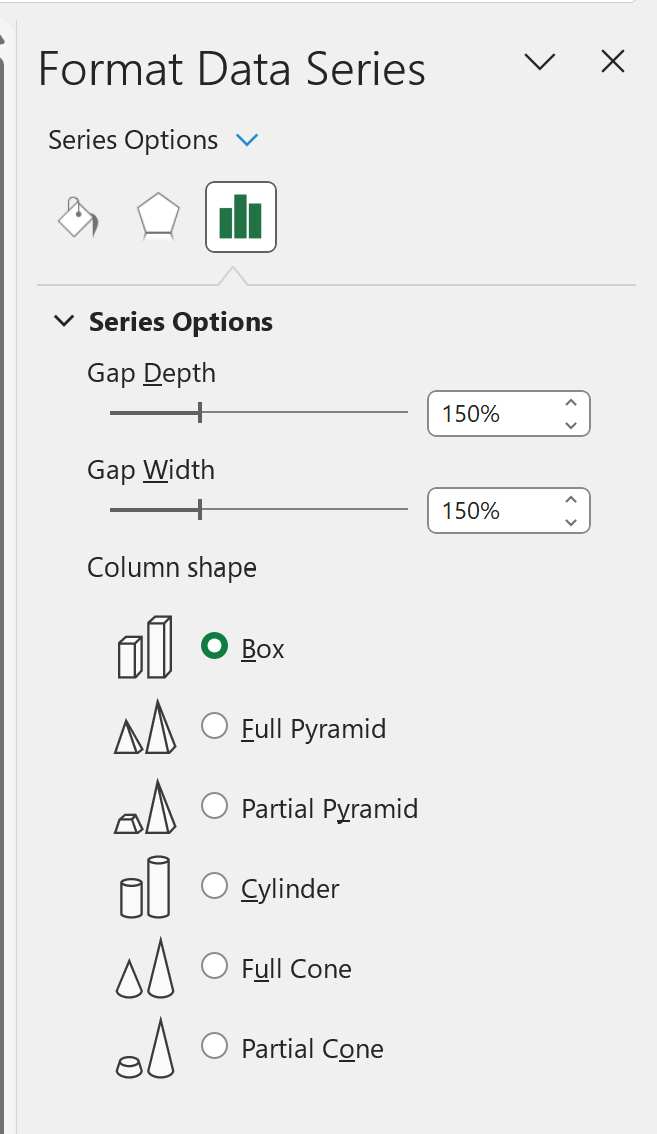Click the Series Options chart icon
Image resolution: width=657 pixels, height=1134 pixels.
point(240,216)
